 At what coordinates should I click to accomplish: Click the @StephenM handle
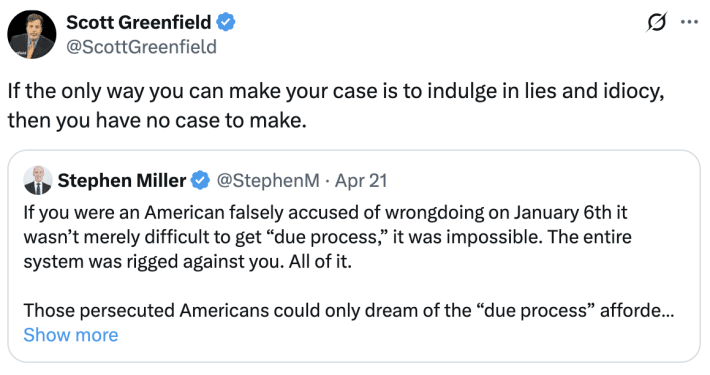point(268,181)
